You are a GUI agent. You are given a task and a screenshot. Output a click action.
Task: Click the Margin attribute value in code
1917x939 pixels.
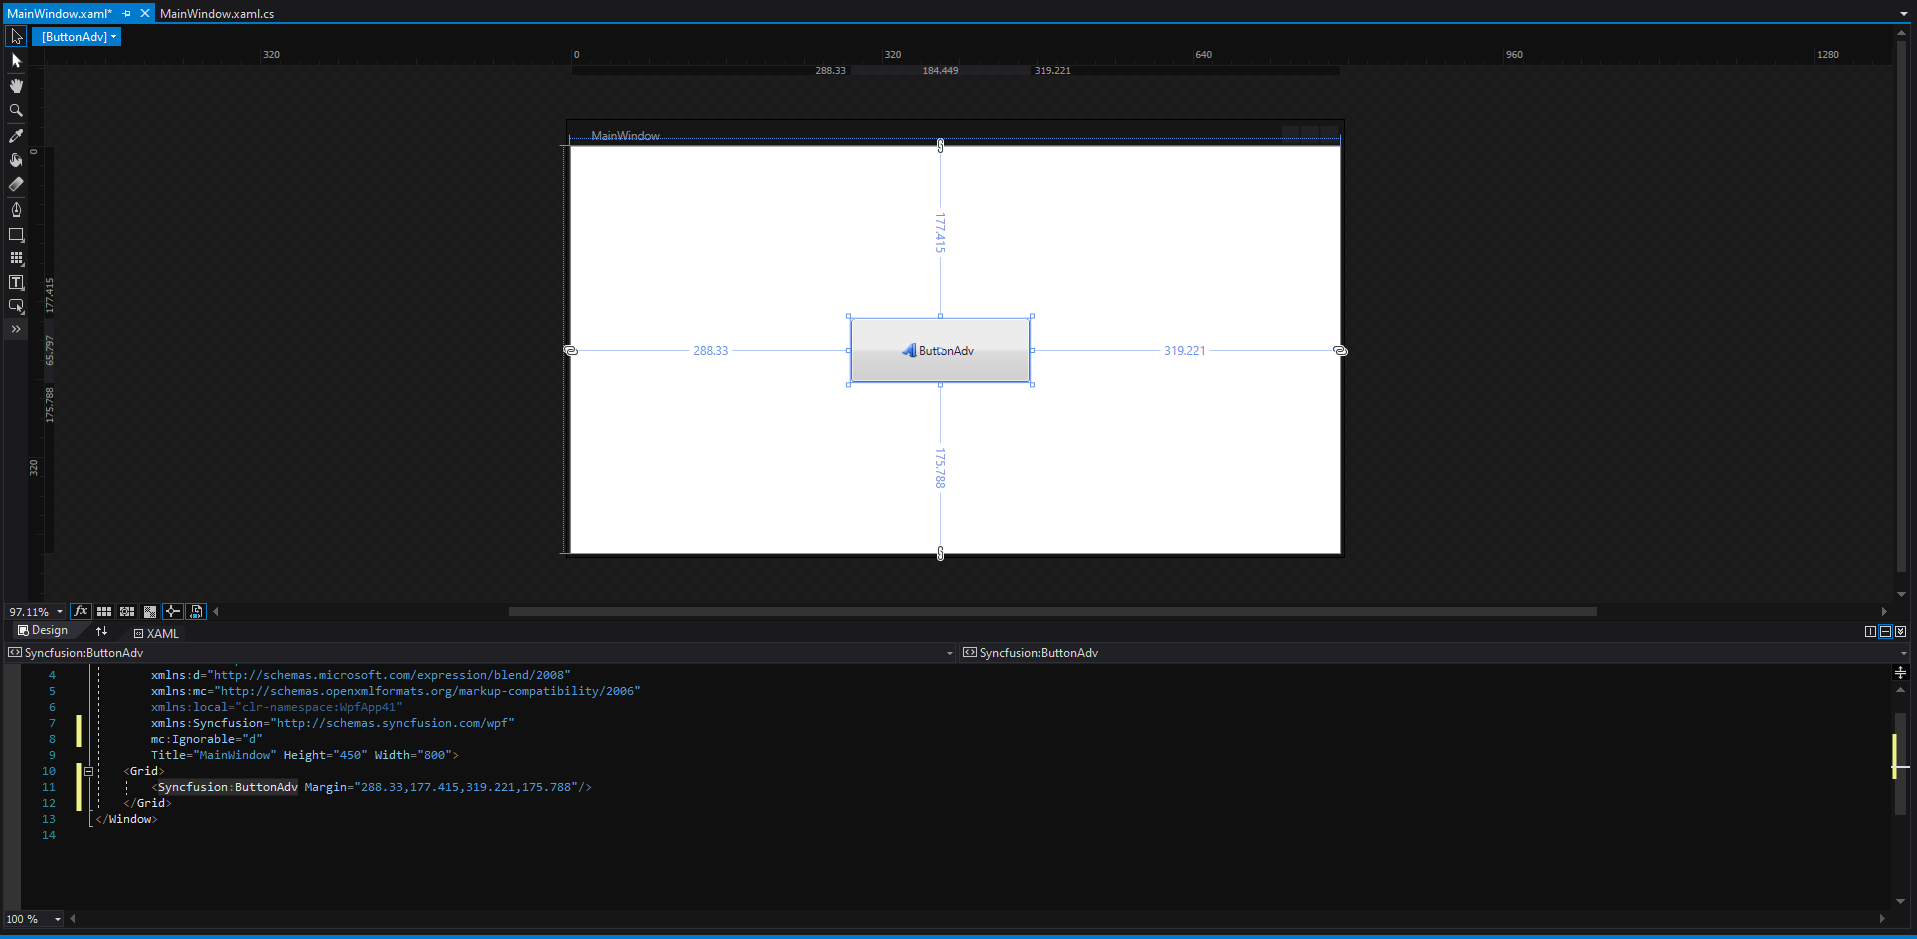467,787
